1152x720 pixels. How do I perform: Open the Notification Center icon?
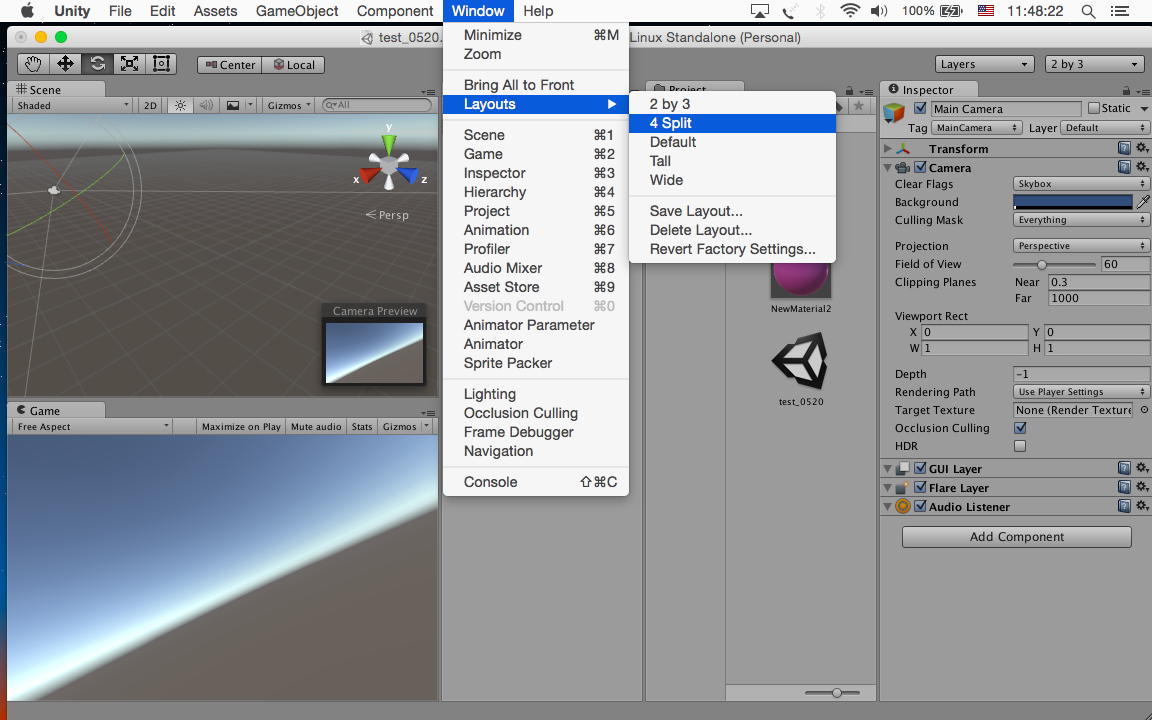[1120, 11]
